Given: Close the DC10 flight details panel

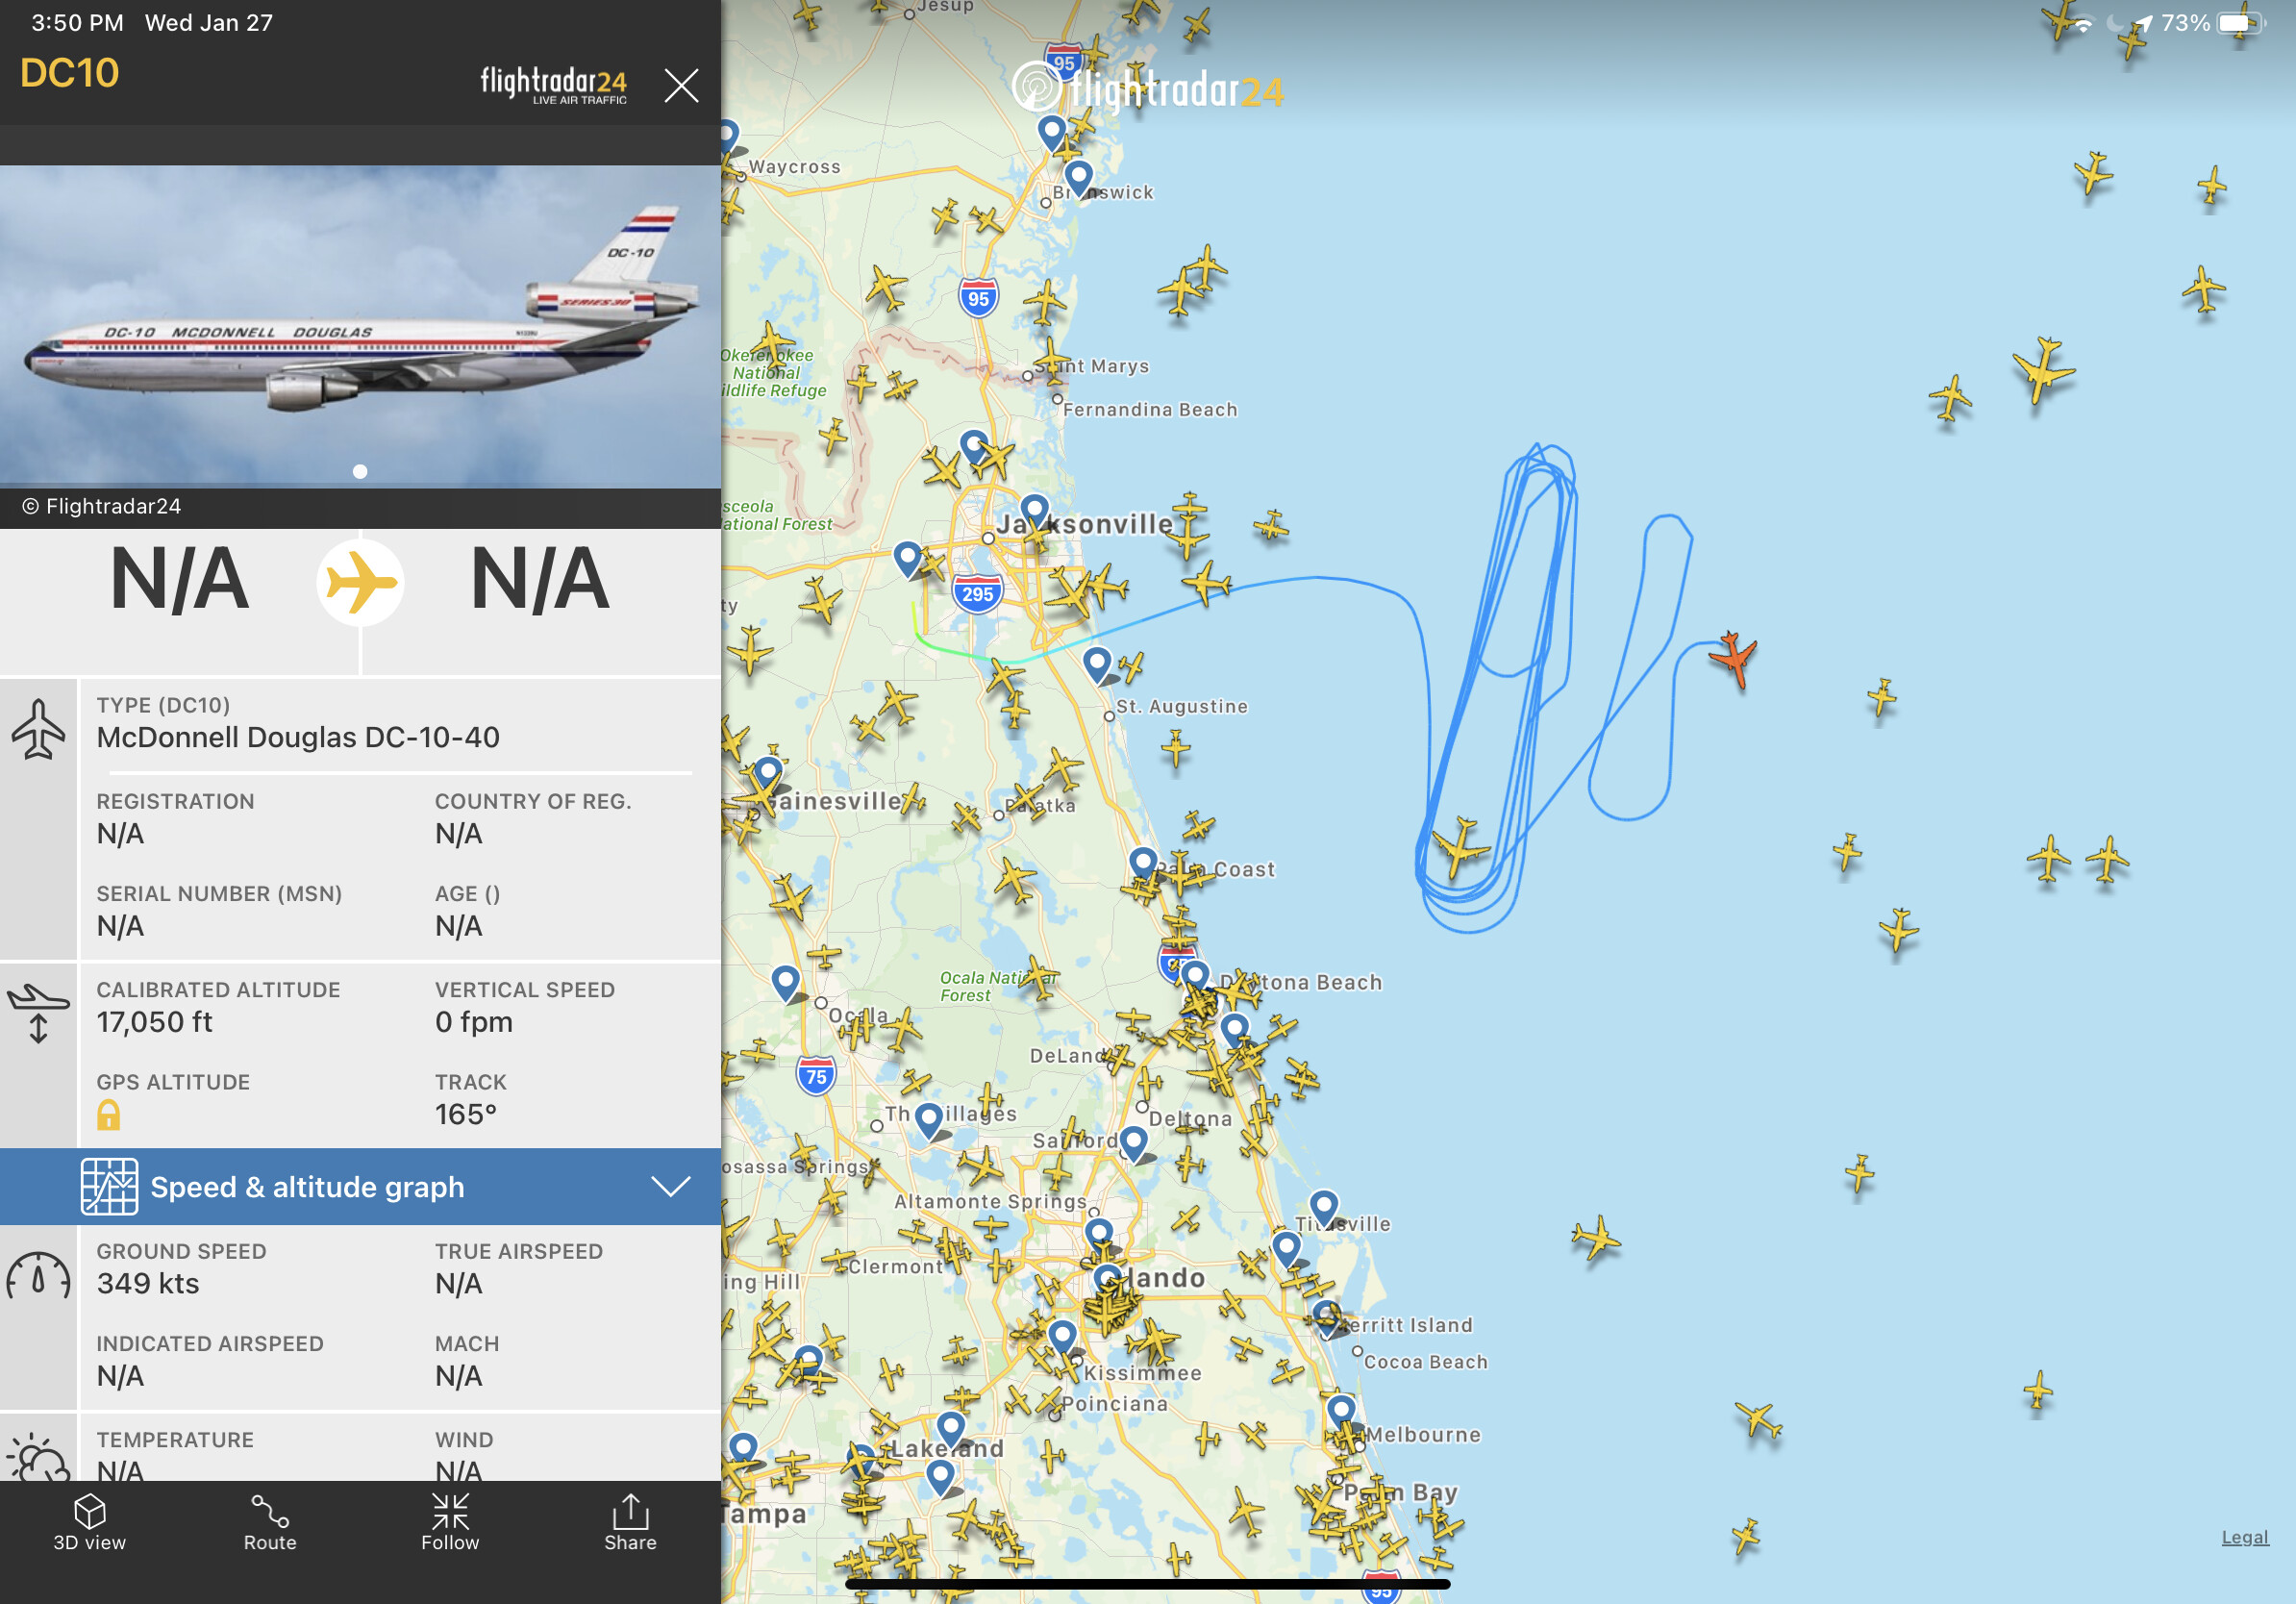Looking at the screenshot, I should pos(681,86).
